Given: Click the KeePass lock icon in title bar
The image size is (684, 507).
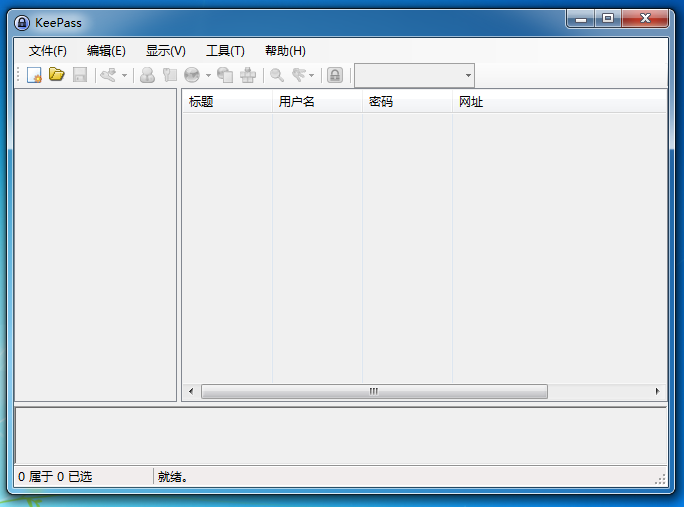Looking at the screenshot, I should 22,23.
